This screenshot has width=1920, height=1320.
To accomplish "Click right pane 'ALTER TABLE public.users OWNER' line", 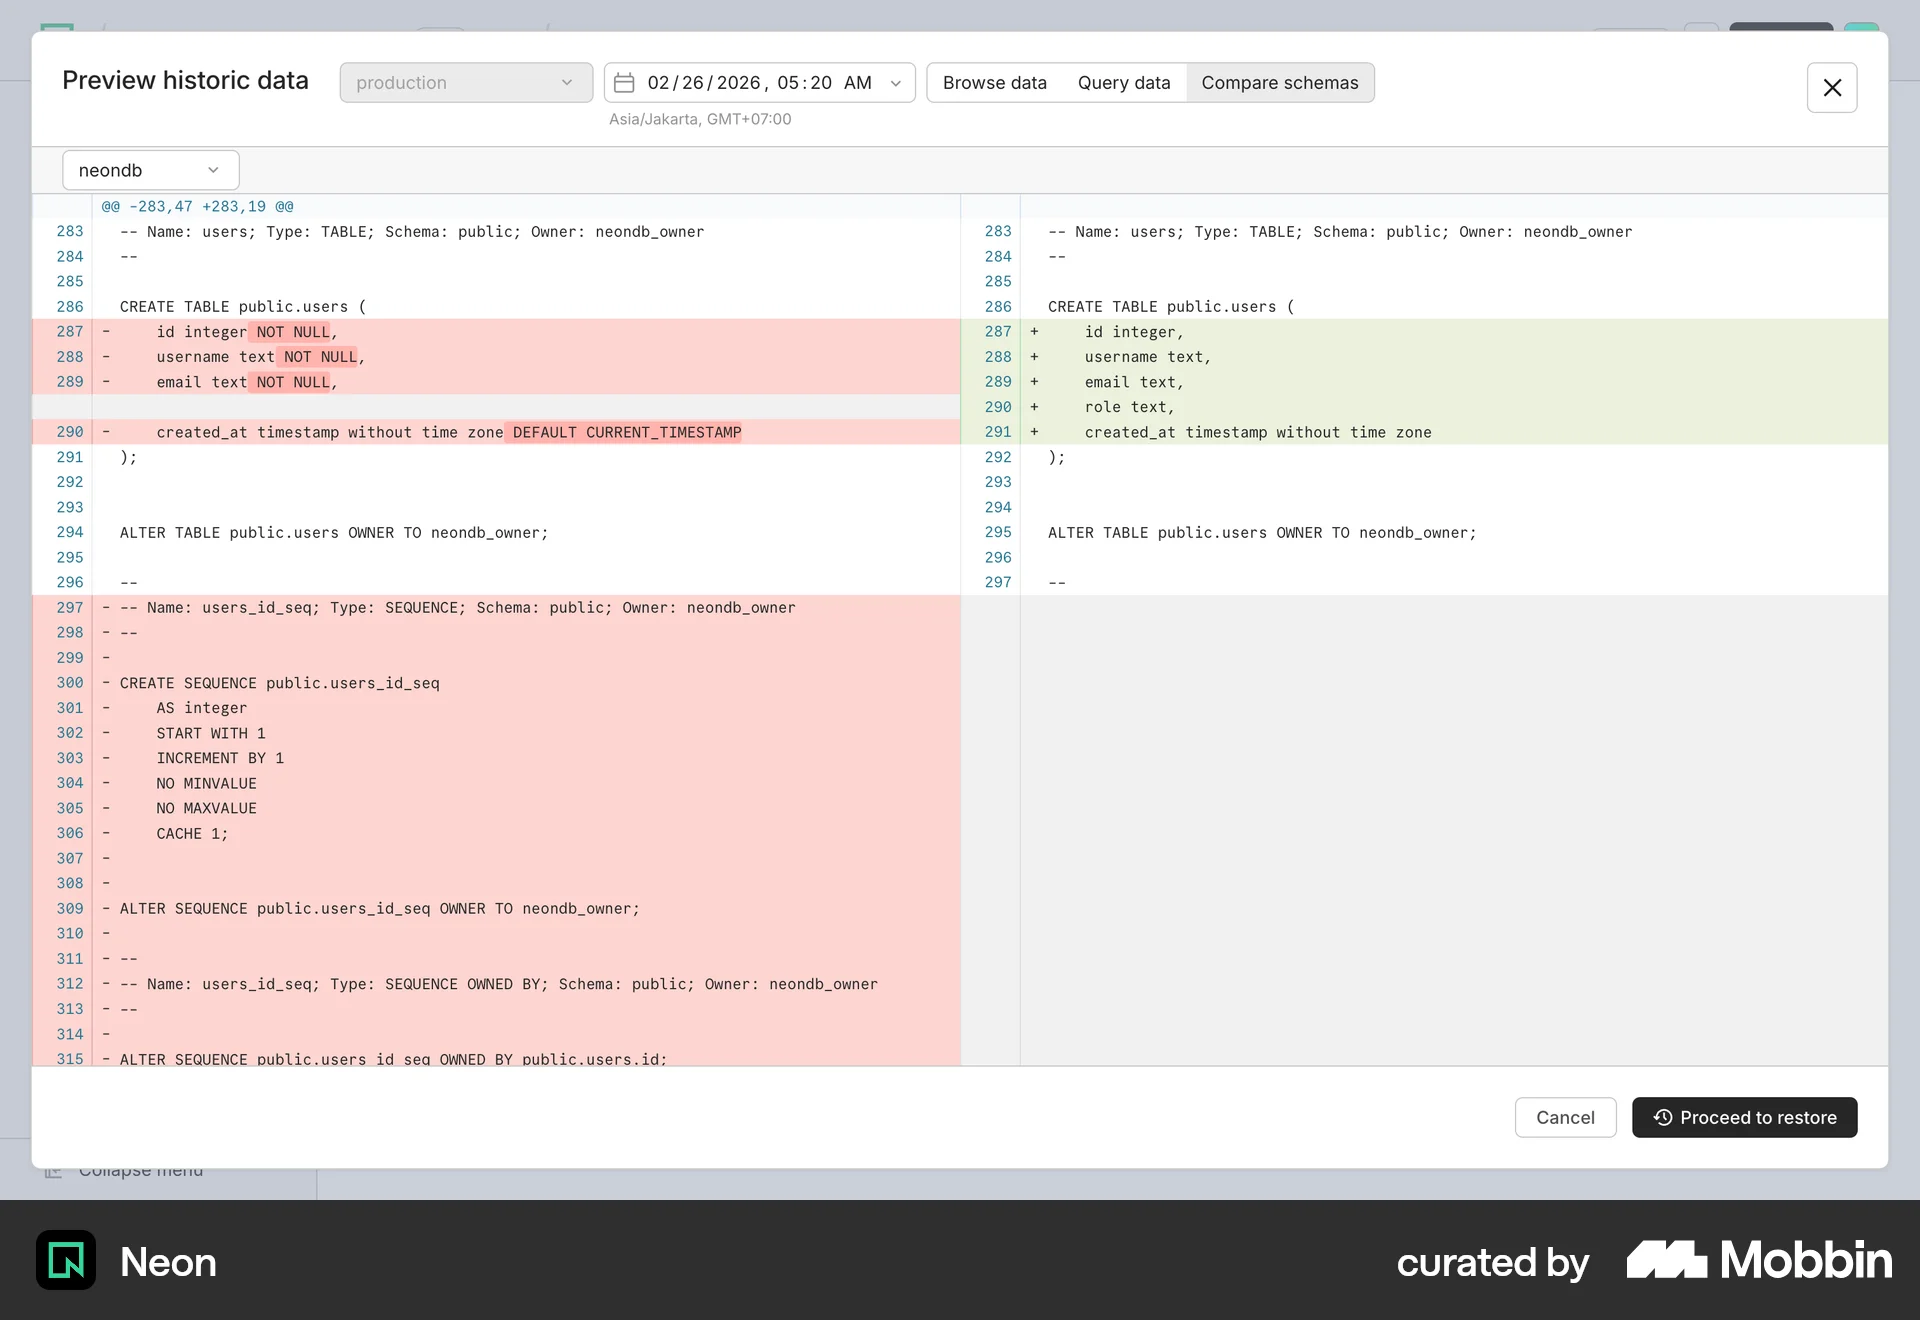I will click(x=1424, y=532).
